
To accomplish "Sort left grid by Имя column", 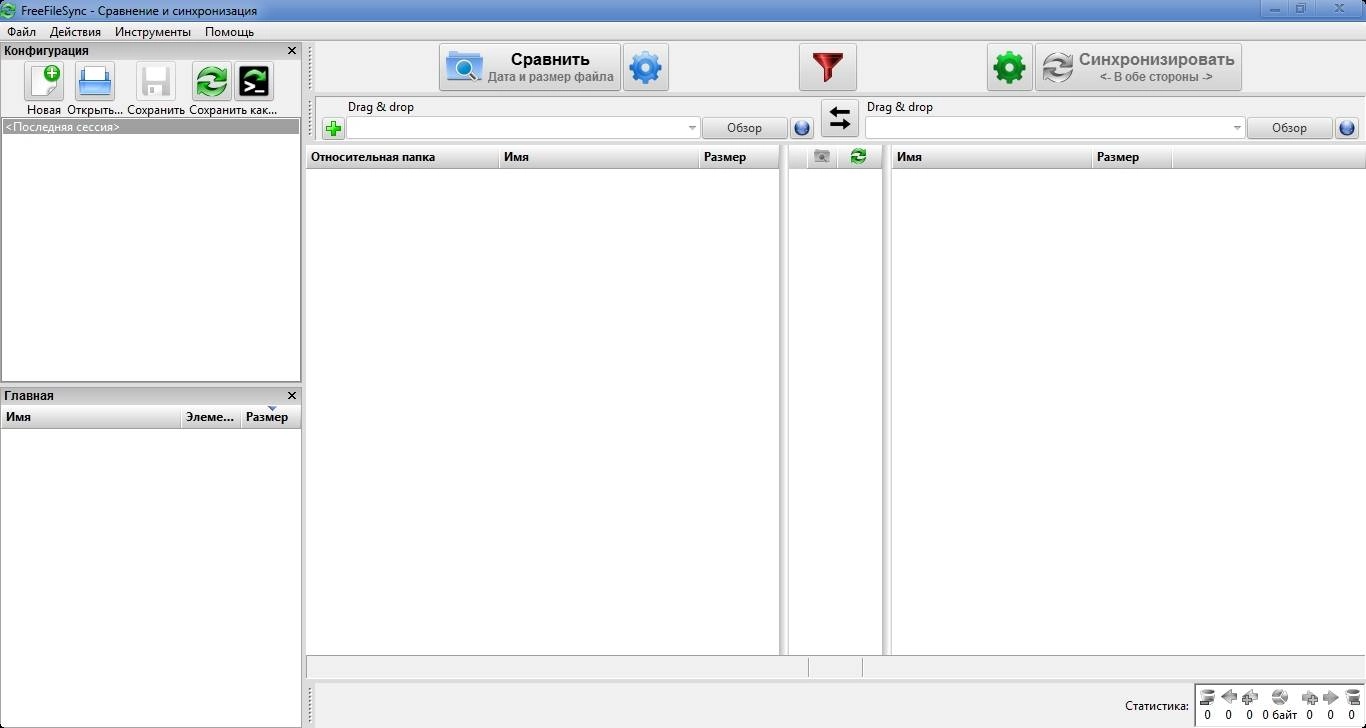I will click(x=599, y=157).
